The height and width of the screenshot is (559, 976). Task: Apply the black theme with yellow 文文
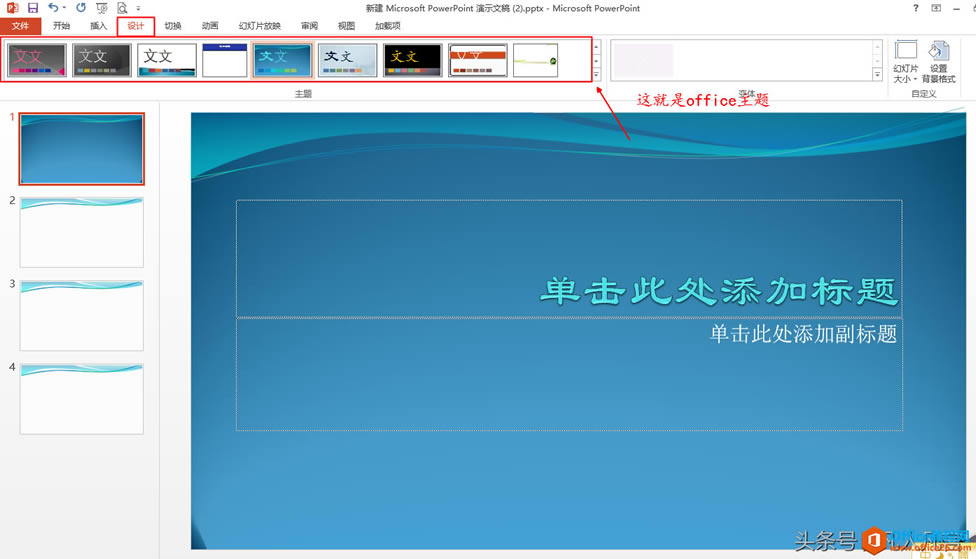pyautogui.click(x=413, y=60)
